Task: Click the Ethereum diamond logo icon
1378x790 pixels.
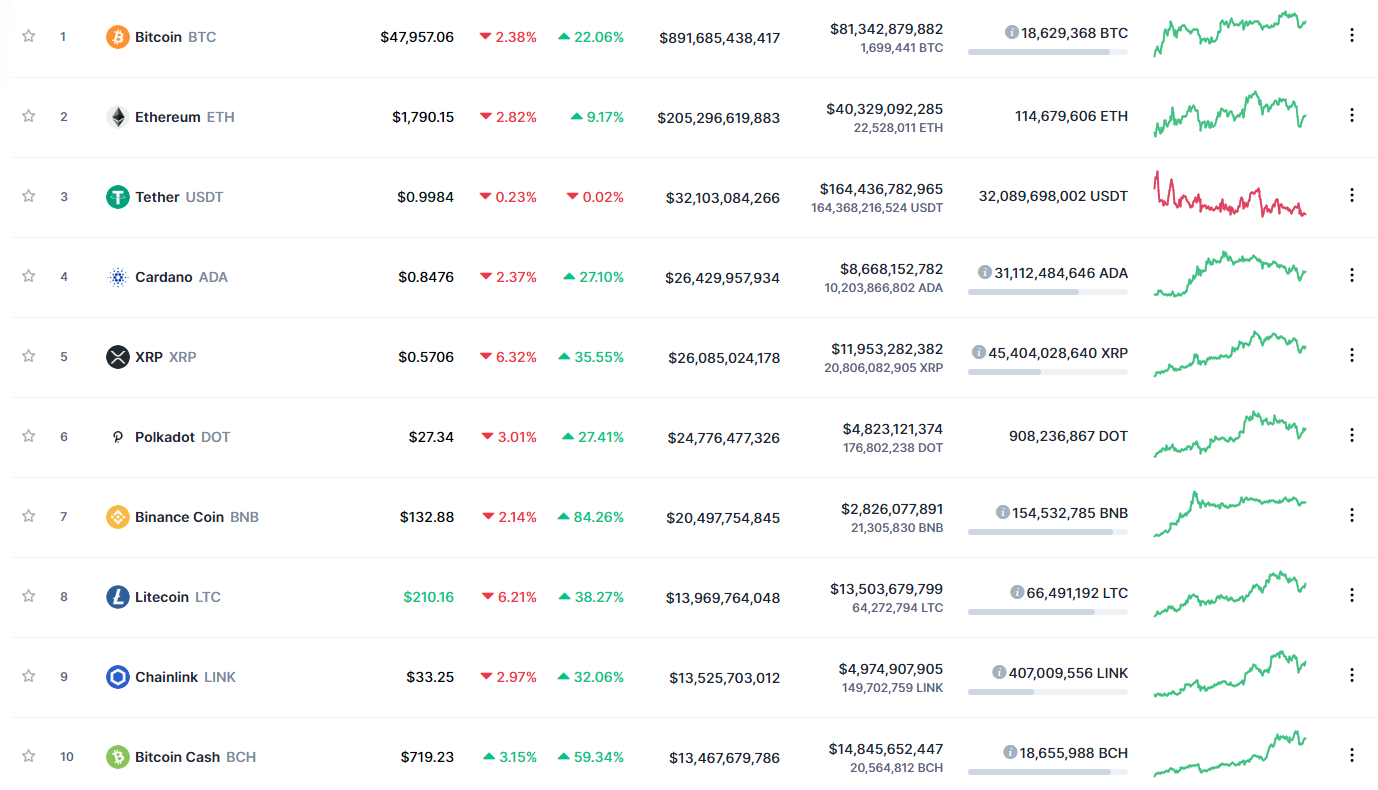Action: point(118,117)
